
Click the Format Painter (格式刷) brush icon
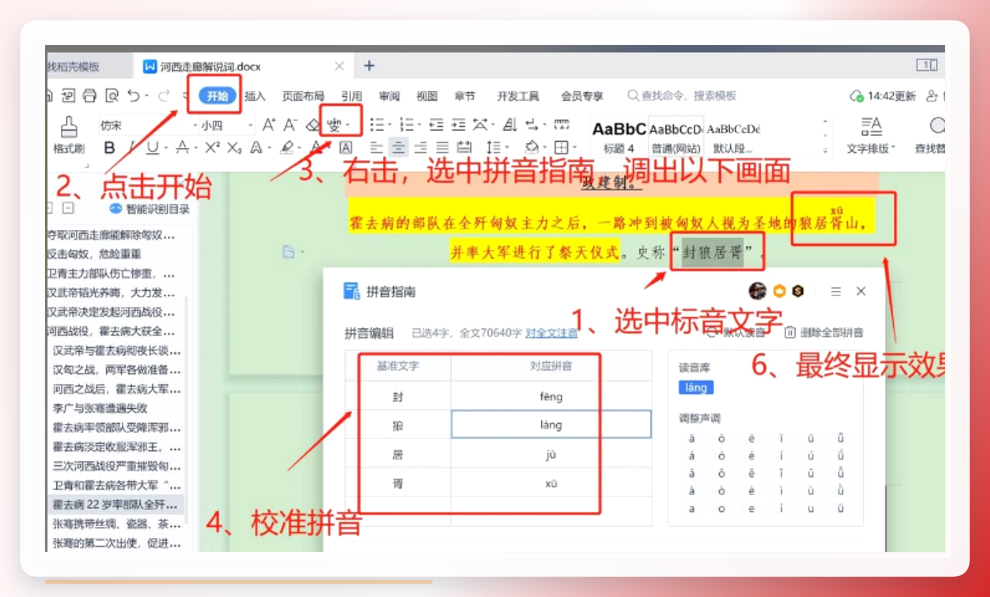point(69,126)
